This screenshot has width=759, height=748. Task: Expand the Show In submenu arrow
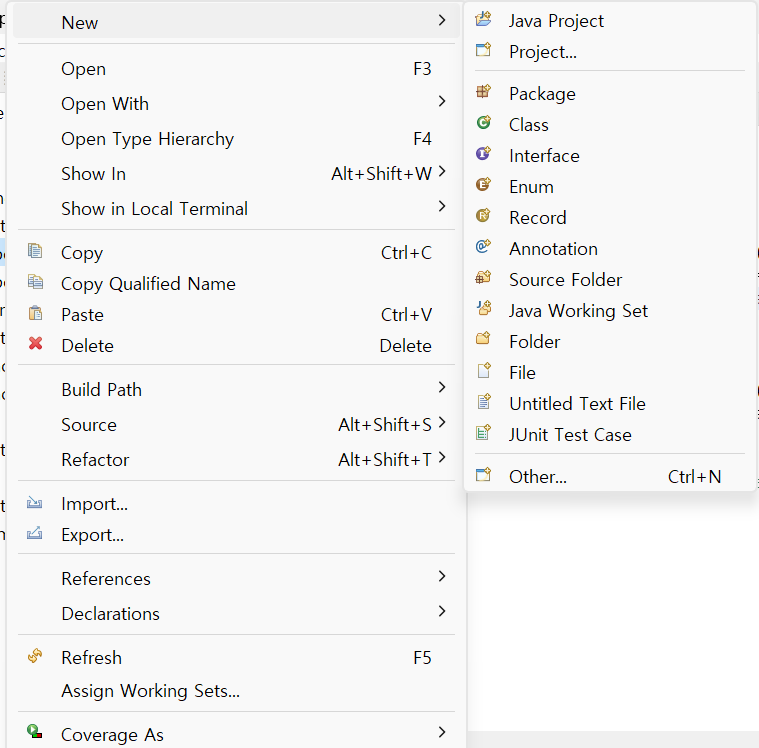coord(441,171)
